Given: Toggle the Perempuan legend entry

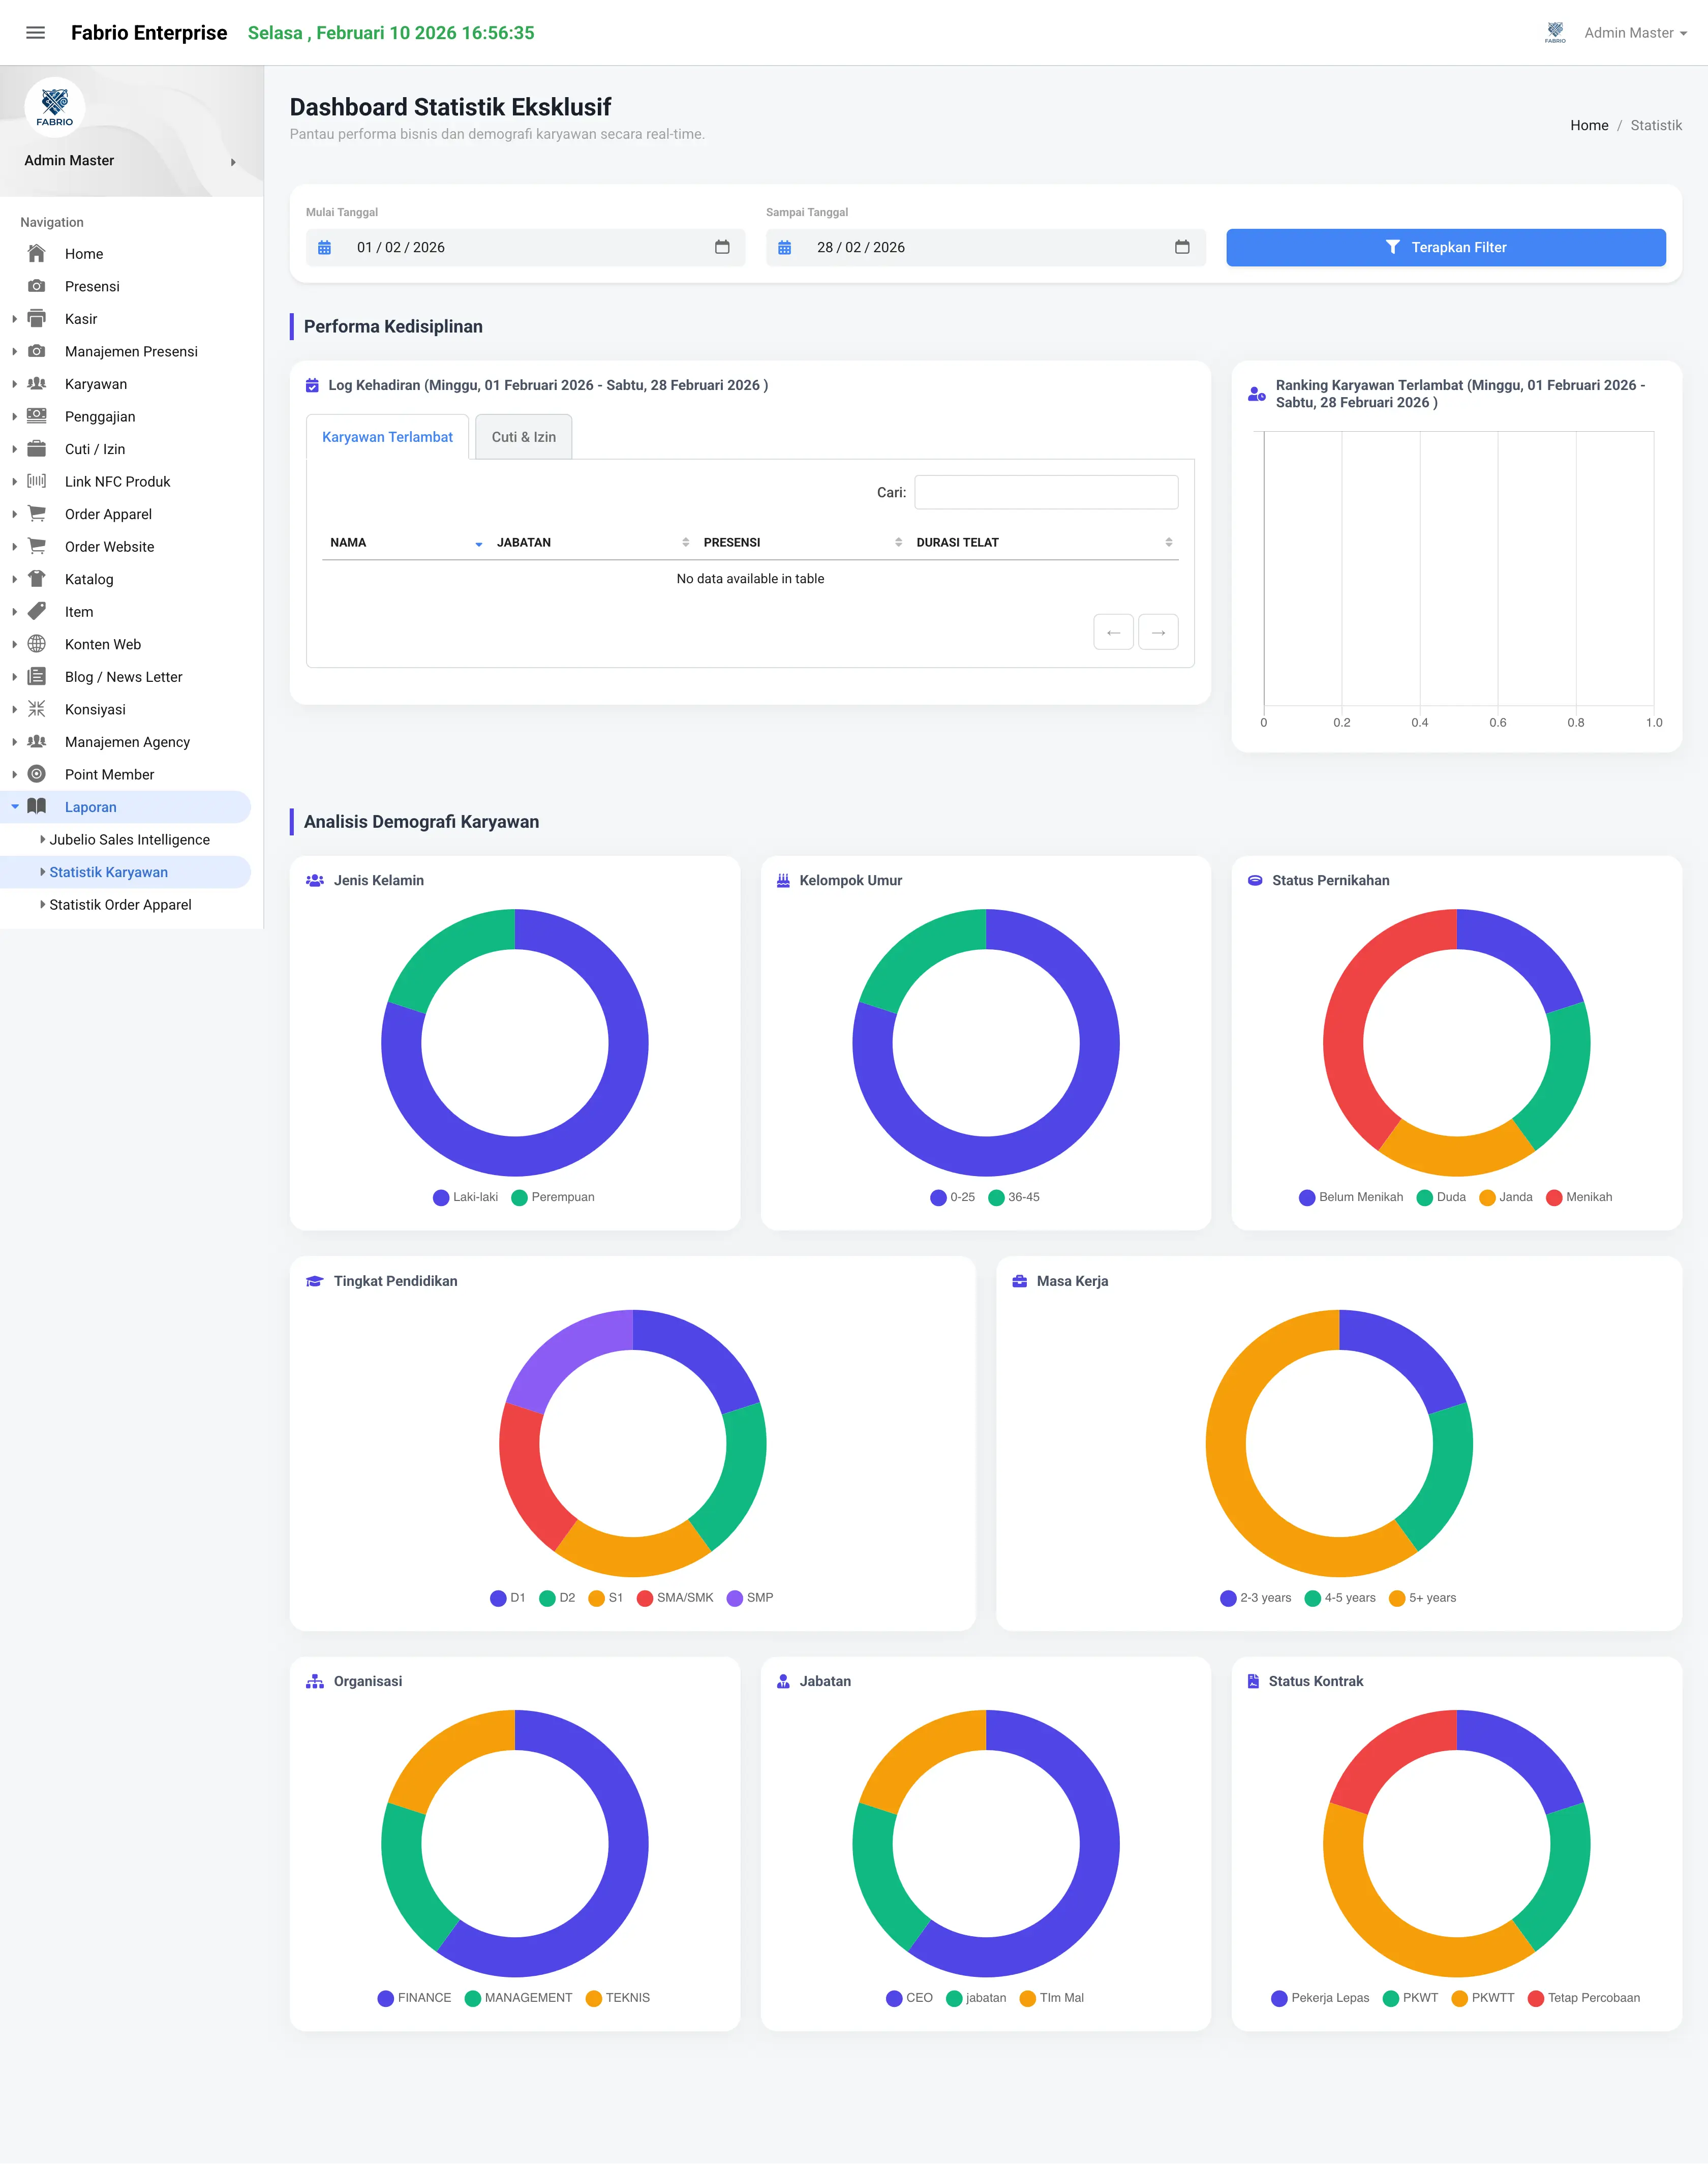Looking at the screenshot, I should 553,1197.
